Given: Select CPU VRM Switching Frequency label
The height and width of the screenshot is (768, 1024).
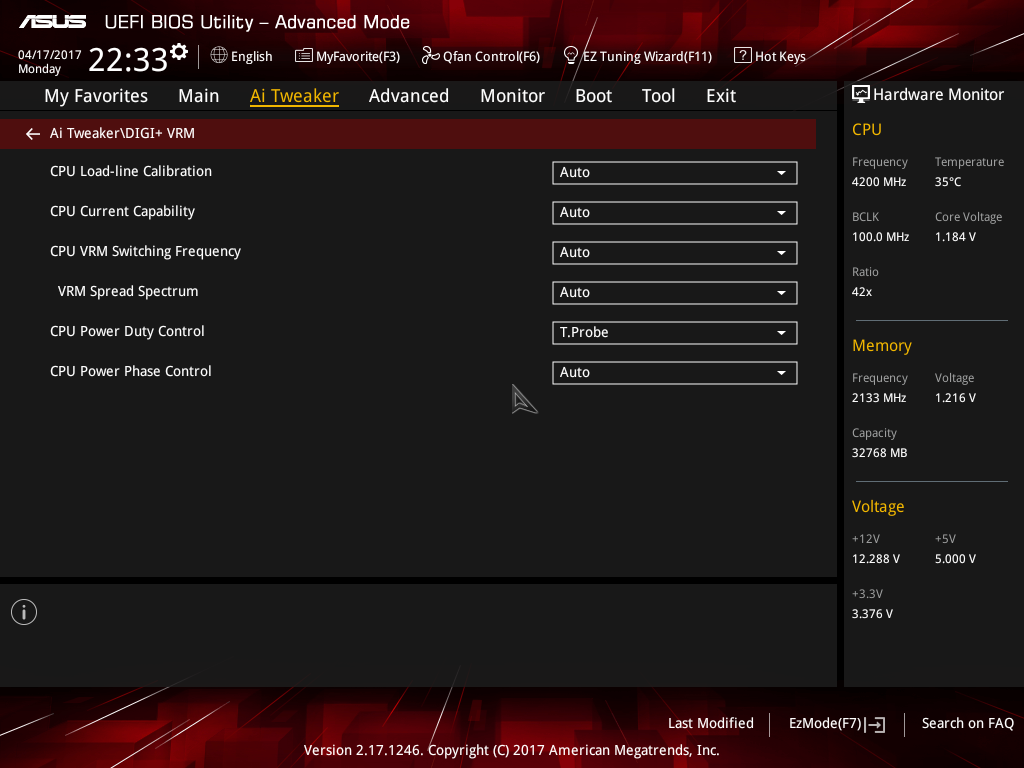Looking at the screenshot, I should (x=146, y=251).
